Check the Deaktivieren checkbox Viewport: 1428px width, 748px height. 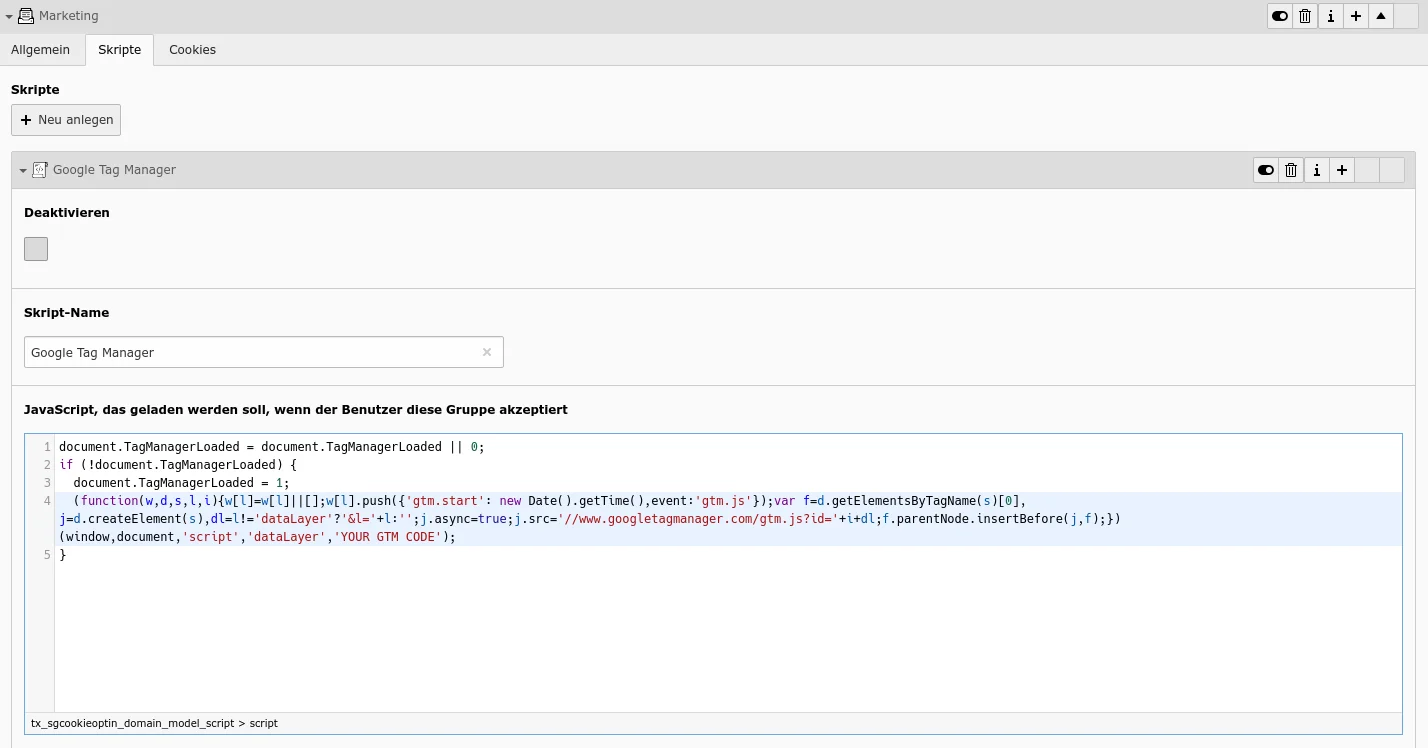point(35,248)
